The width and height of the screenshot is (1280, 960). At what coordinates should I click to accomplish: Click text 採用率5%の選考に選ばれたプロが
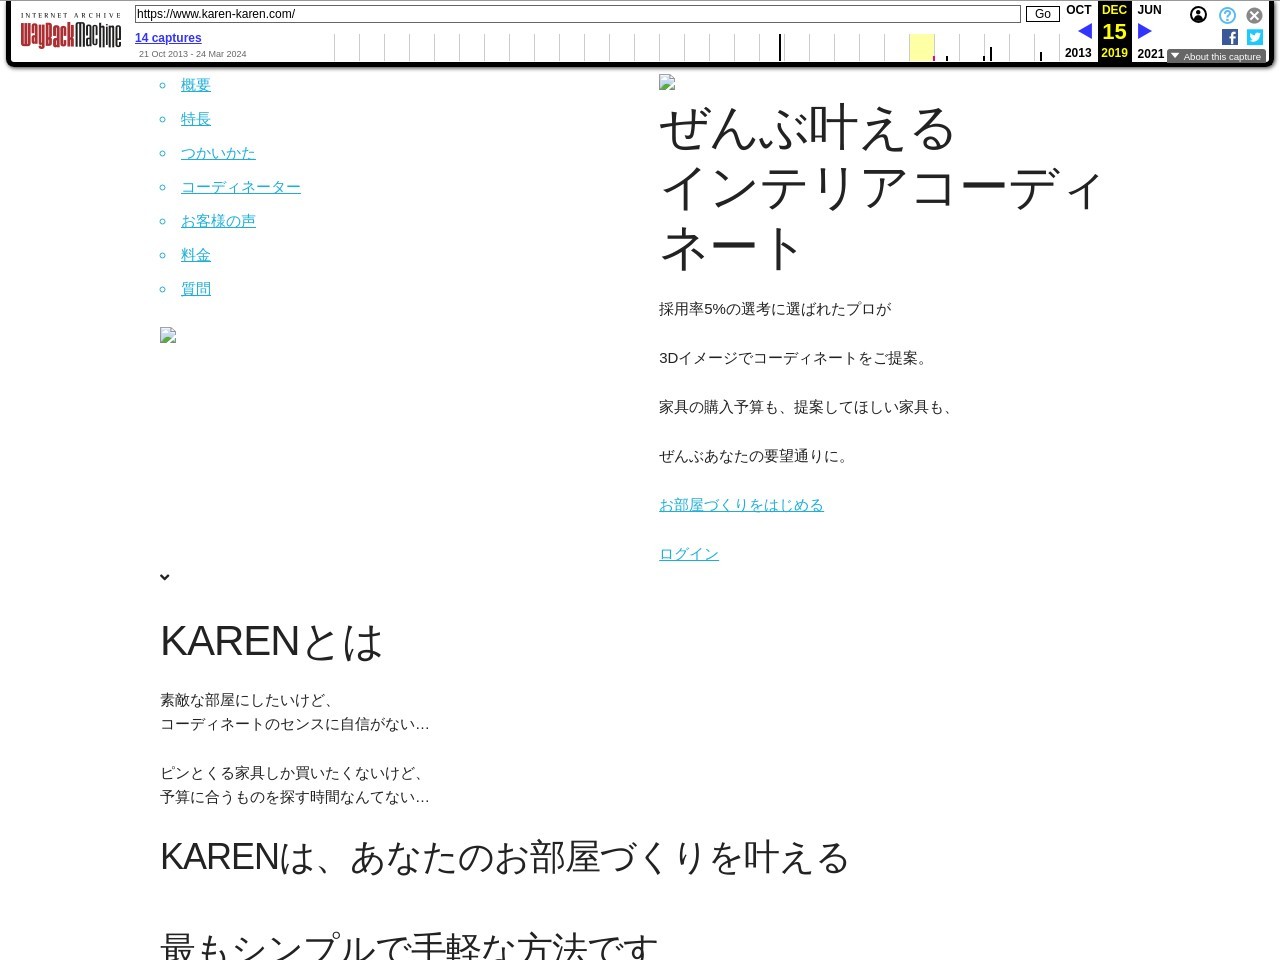(775, 309)
